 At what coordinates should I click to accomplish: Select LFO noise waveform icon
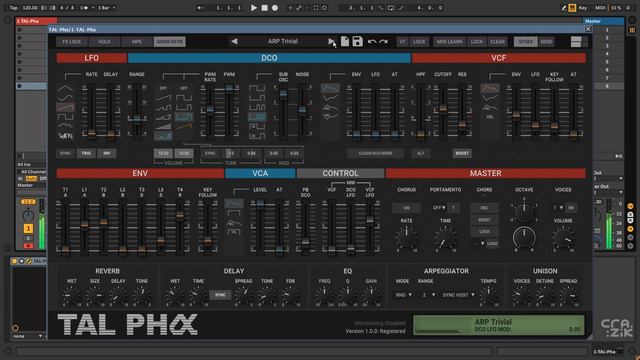(65, 136)
